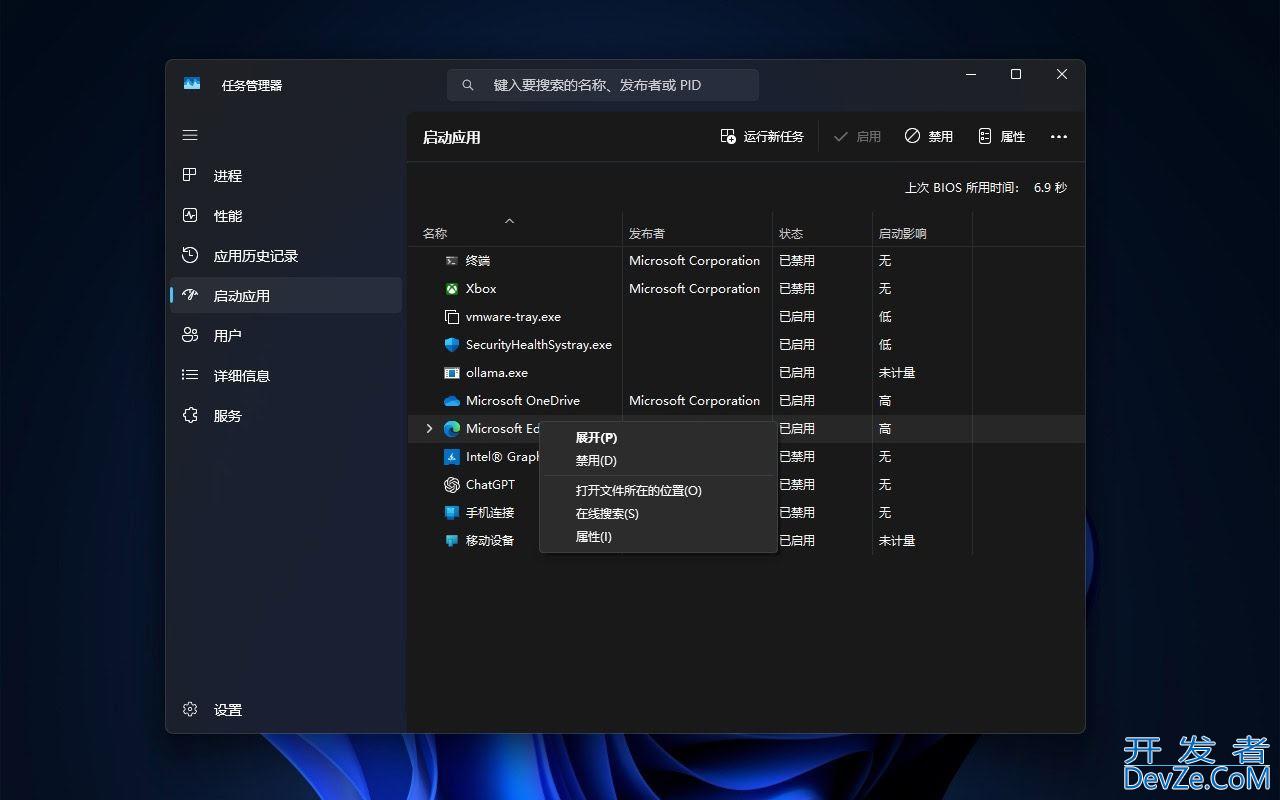Select the ollama.exe row name
Viewport: 1280px width, 800px height.
point(497,372)
